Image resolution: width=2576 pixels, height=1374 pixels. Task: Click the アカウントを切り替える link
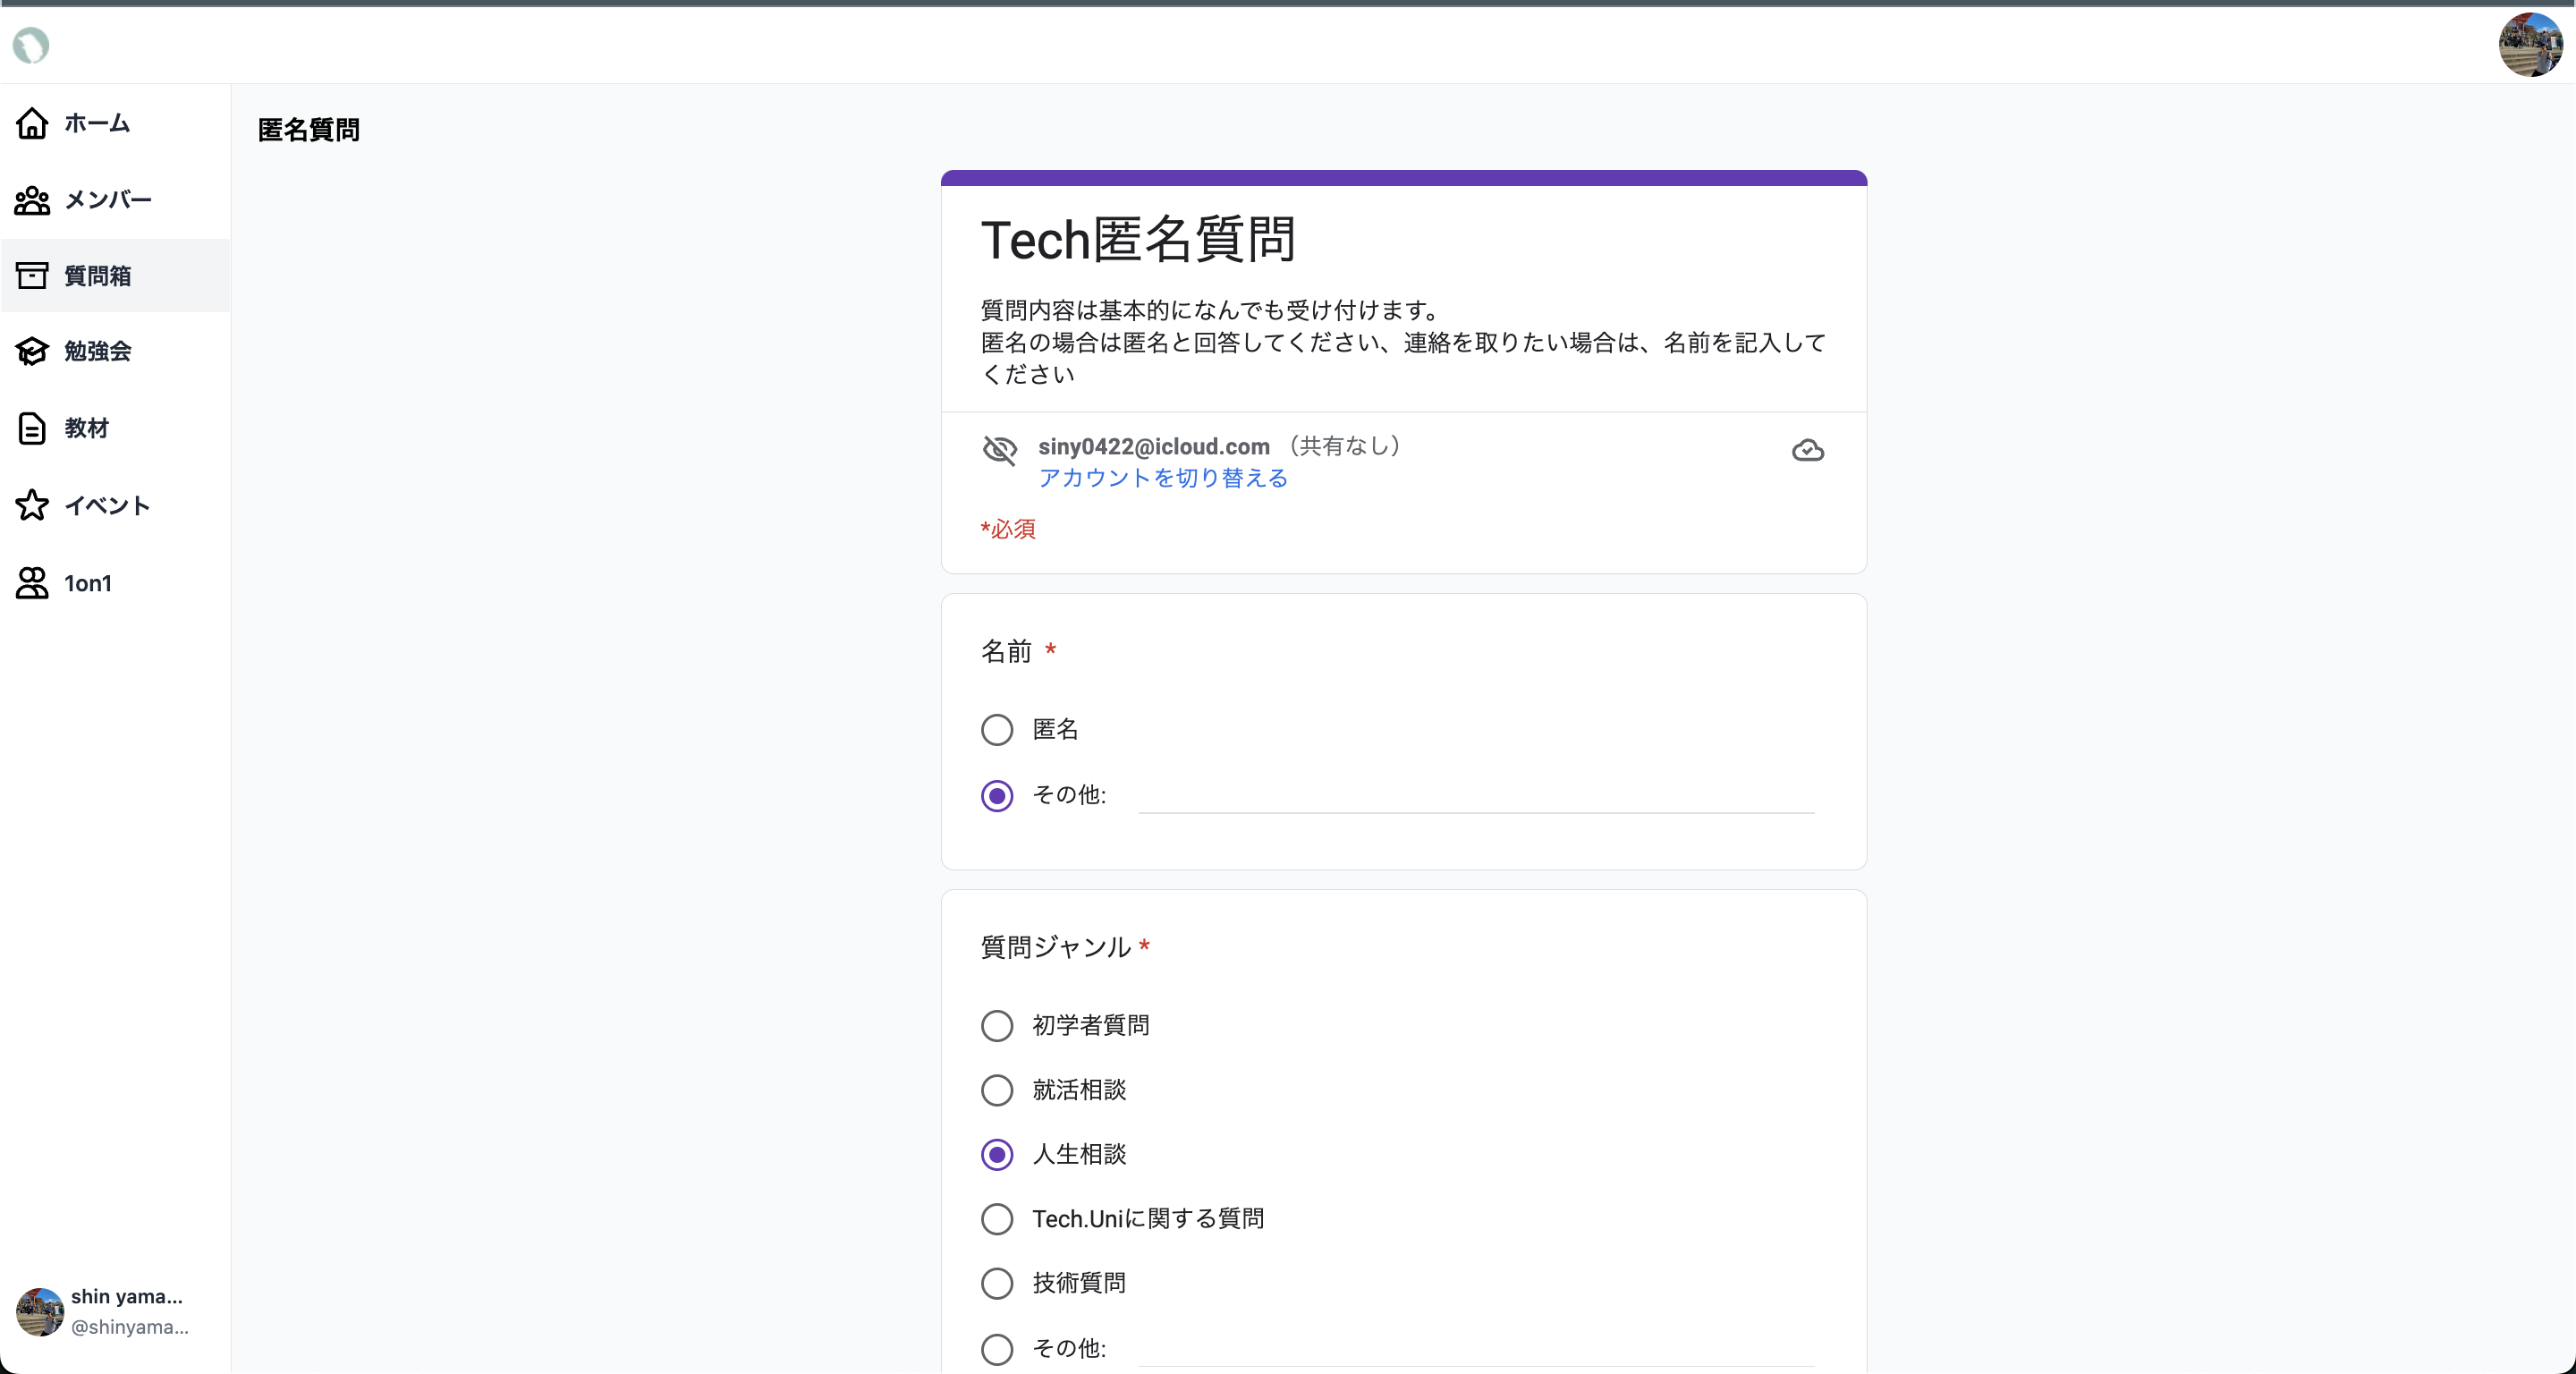pos(1162,478)
